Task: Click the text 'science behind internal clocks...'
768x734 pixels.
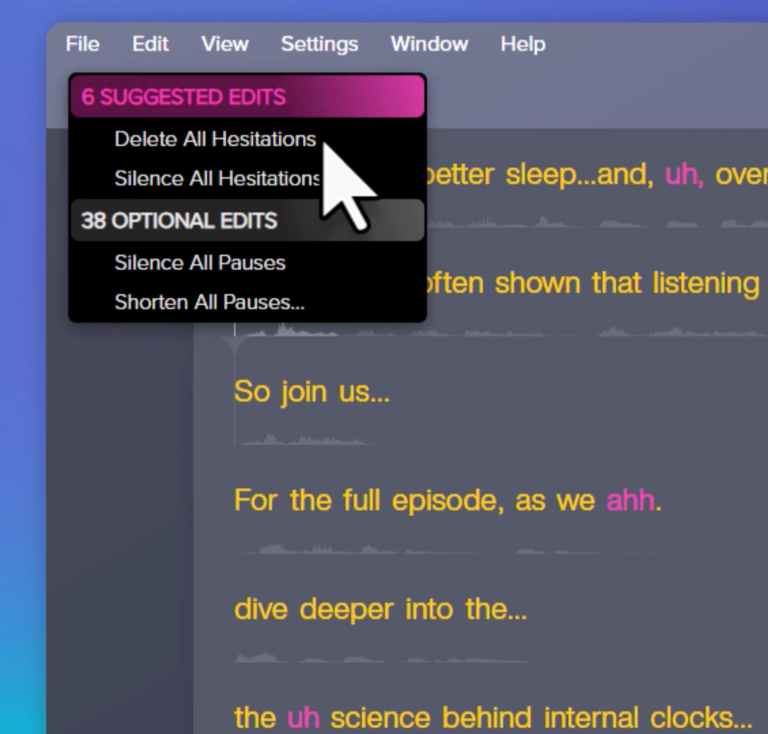Action: pyautogui.click(x=541, y=718)
